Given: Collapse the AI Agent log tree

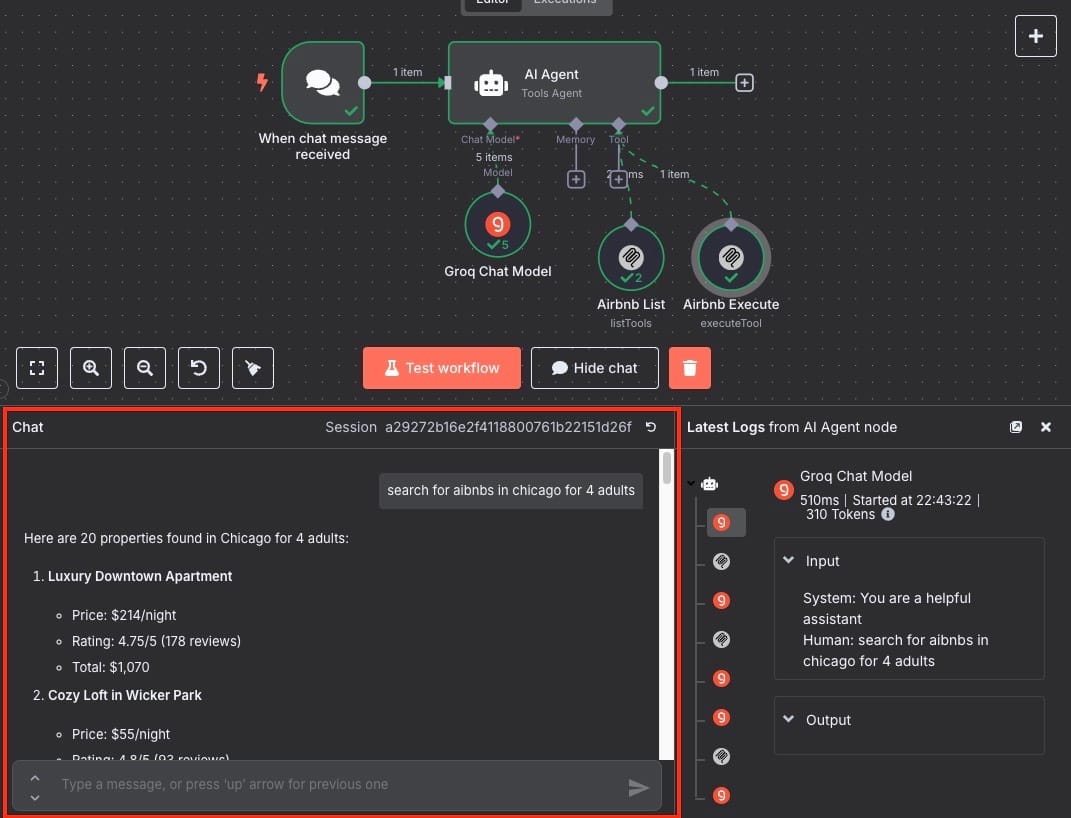Looking at the screenshot, I should (x=691, y=483).
